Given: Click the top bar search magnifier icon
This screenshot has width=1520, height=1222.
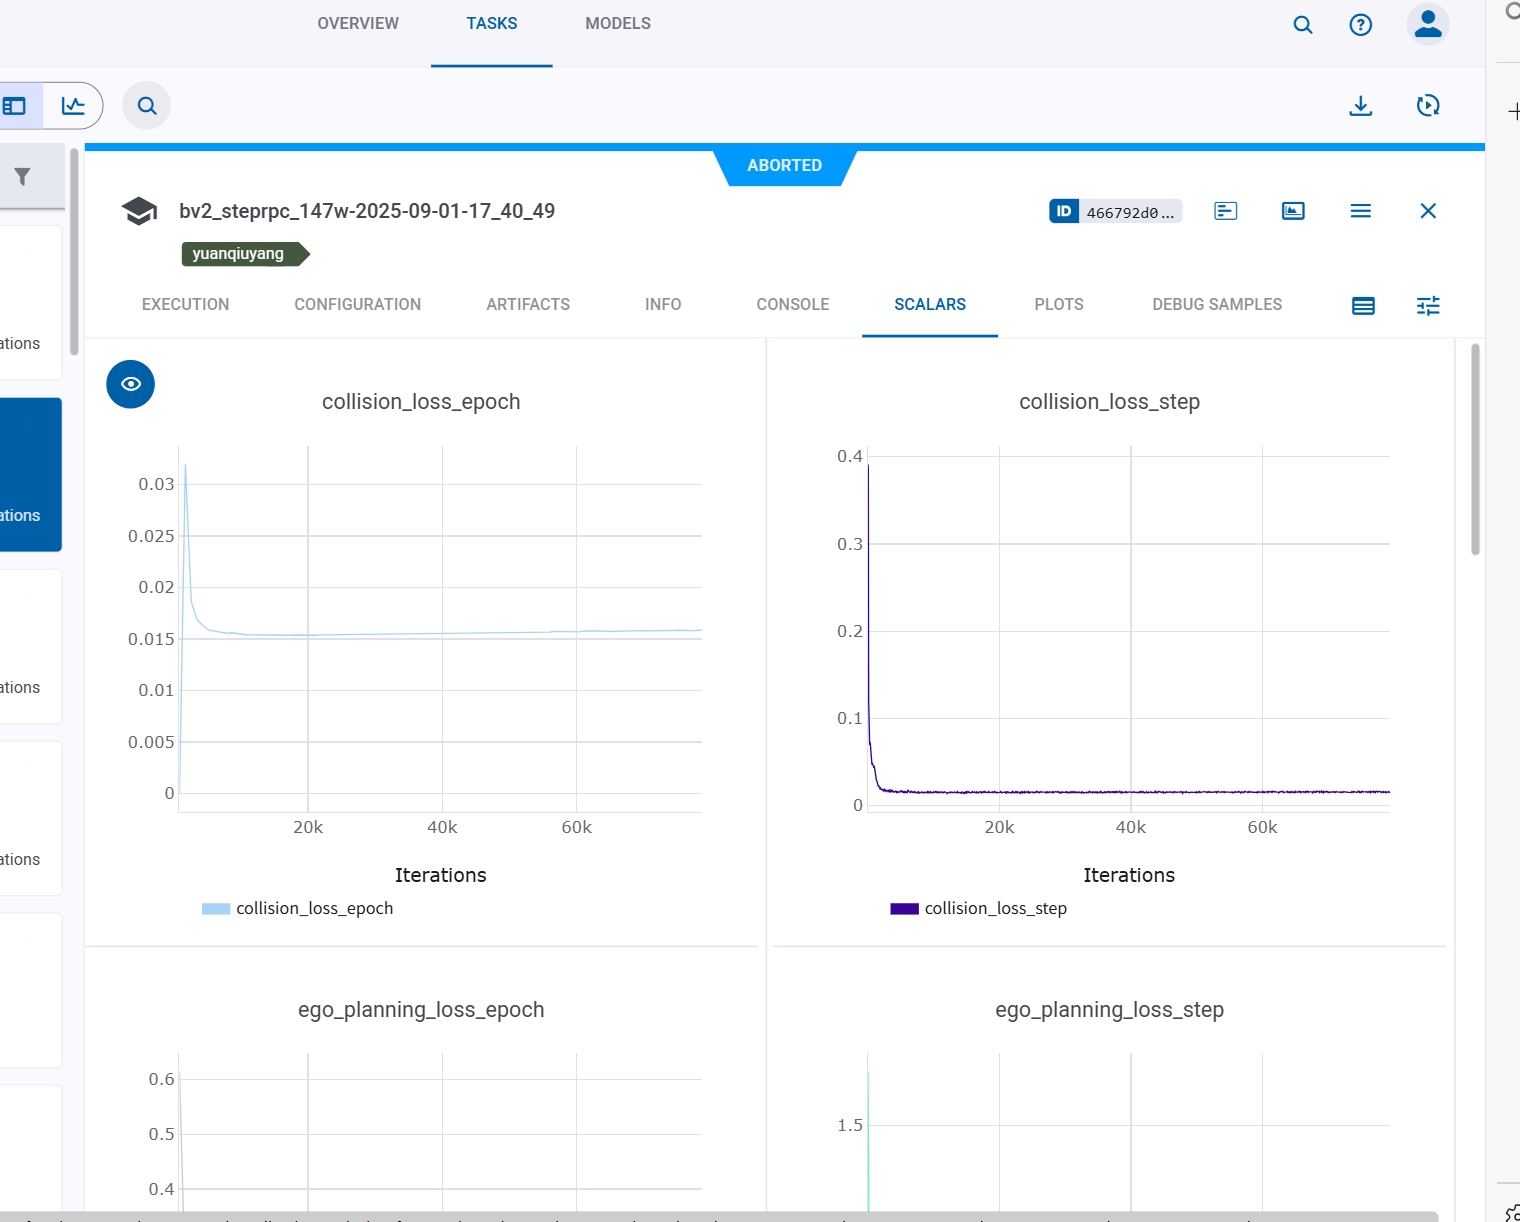Looking at the screenshot, I should 1302,25.
